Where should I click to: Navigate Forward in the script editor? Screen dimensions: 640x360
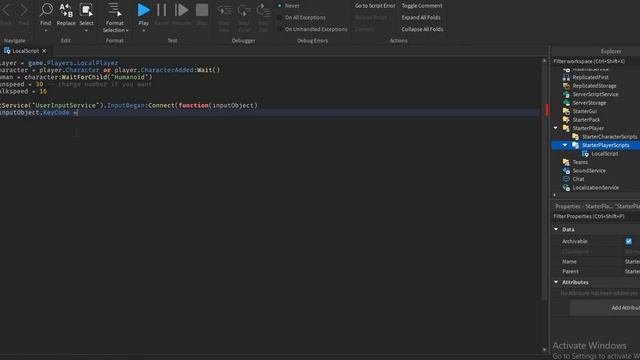pos(24,10)
